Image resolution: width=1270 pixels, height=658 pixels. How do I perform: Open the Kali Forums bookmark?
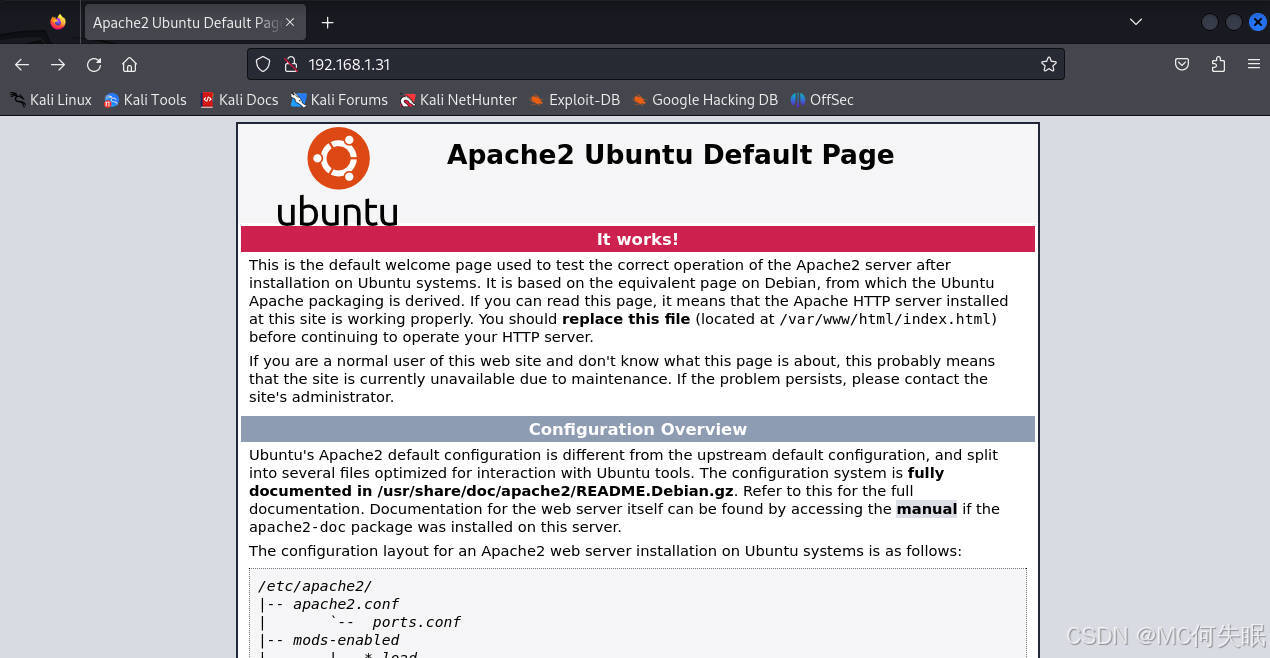click(x=339, y=99)
